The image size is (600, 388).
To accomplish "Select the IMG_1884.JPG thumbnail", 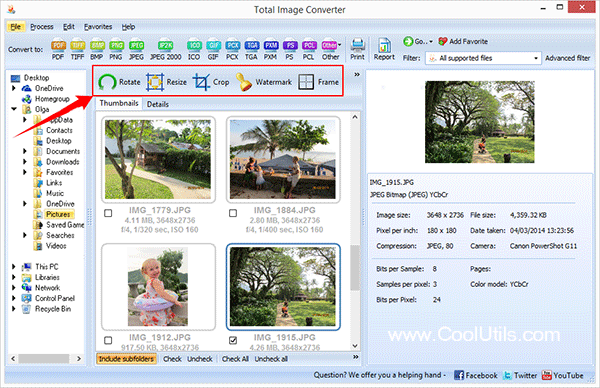I will click(x=283, y=160).
